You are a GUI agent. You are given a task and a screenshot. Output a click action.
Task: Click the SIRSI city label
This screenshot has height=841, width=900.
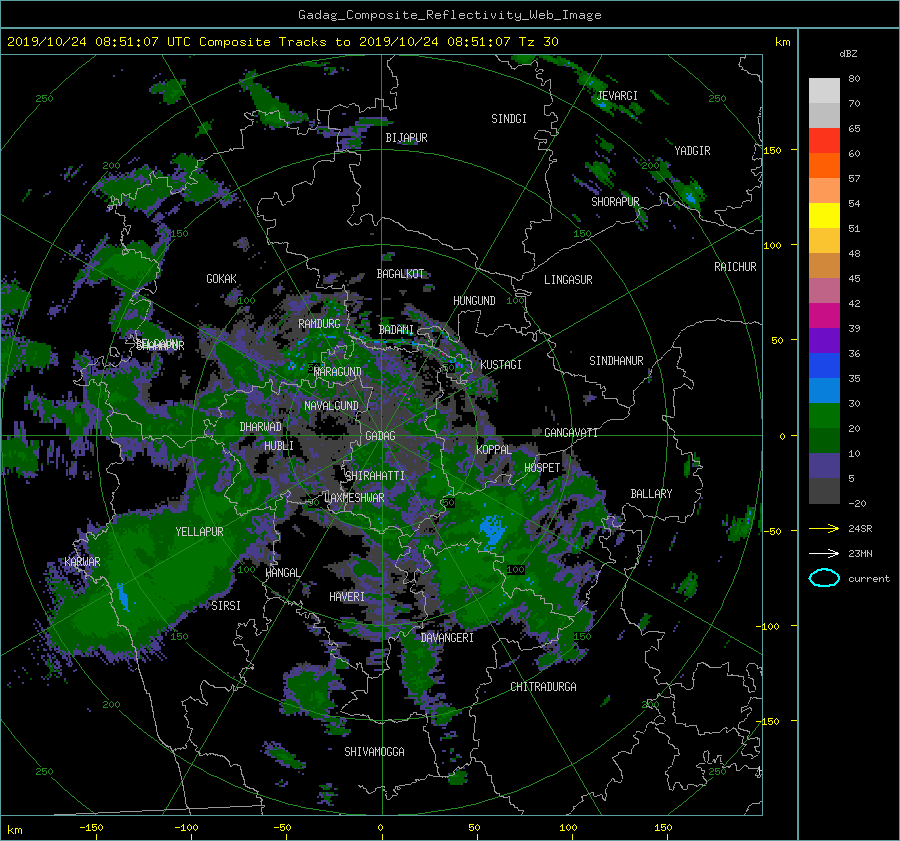pyautogui.click(x=226, y=606)
